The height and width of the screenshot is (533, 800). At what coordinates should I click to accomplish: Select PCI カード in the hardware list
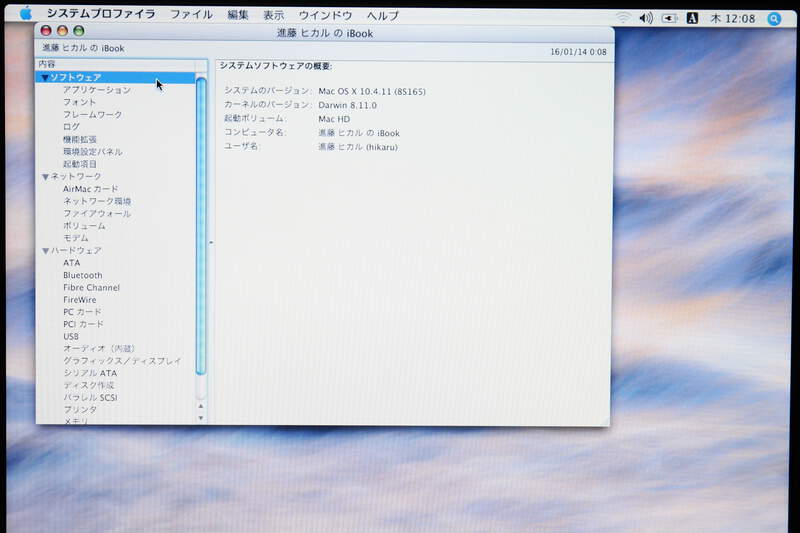83,324
